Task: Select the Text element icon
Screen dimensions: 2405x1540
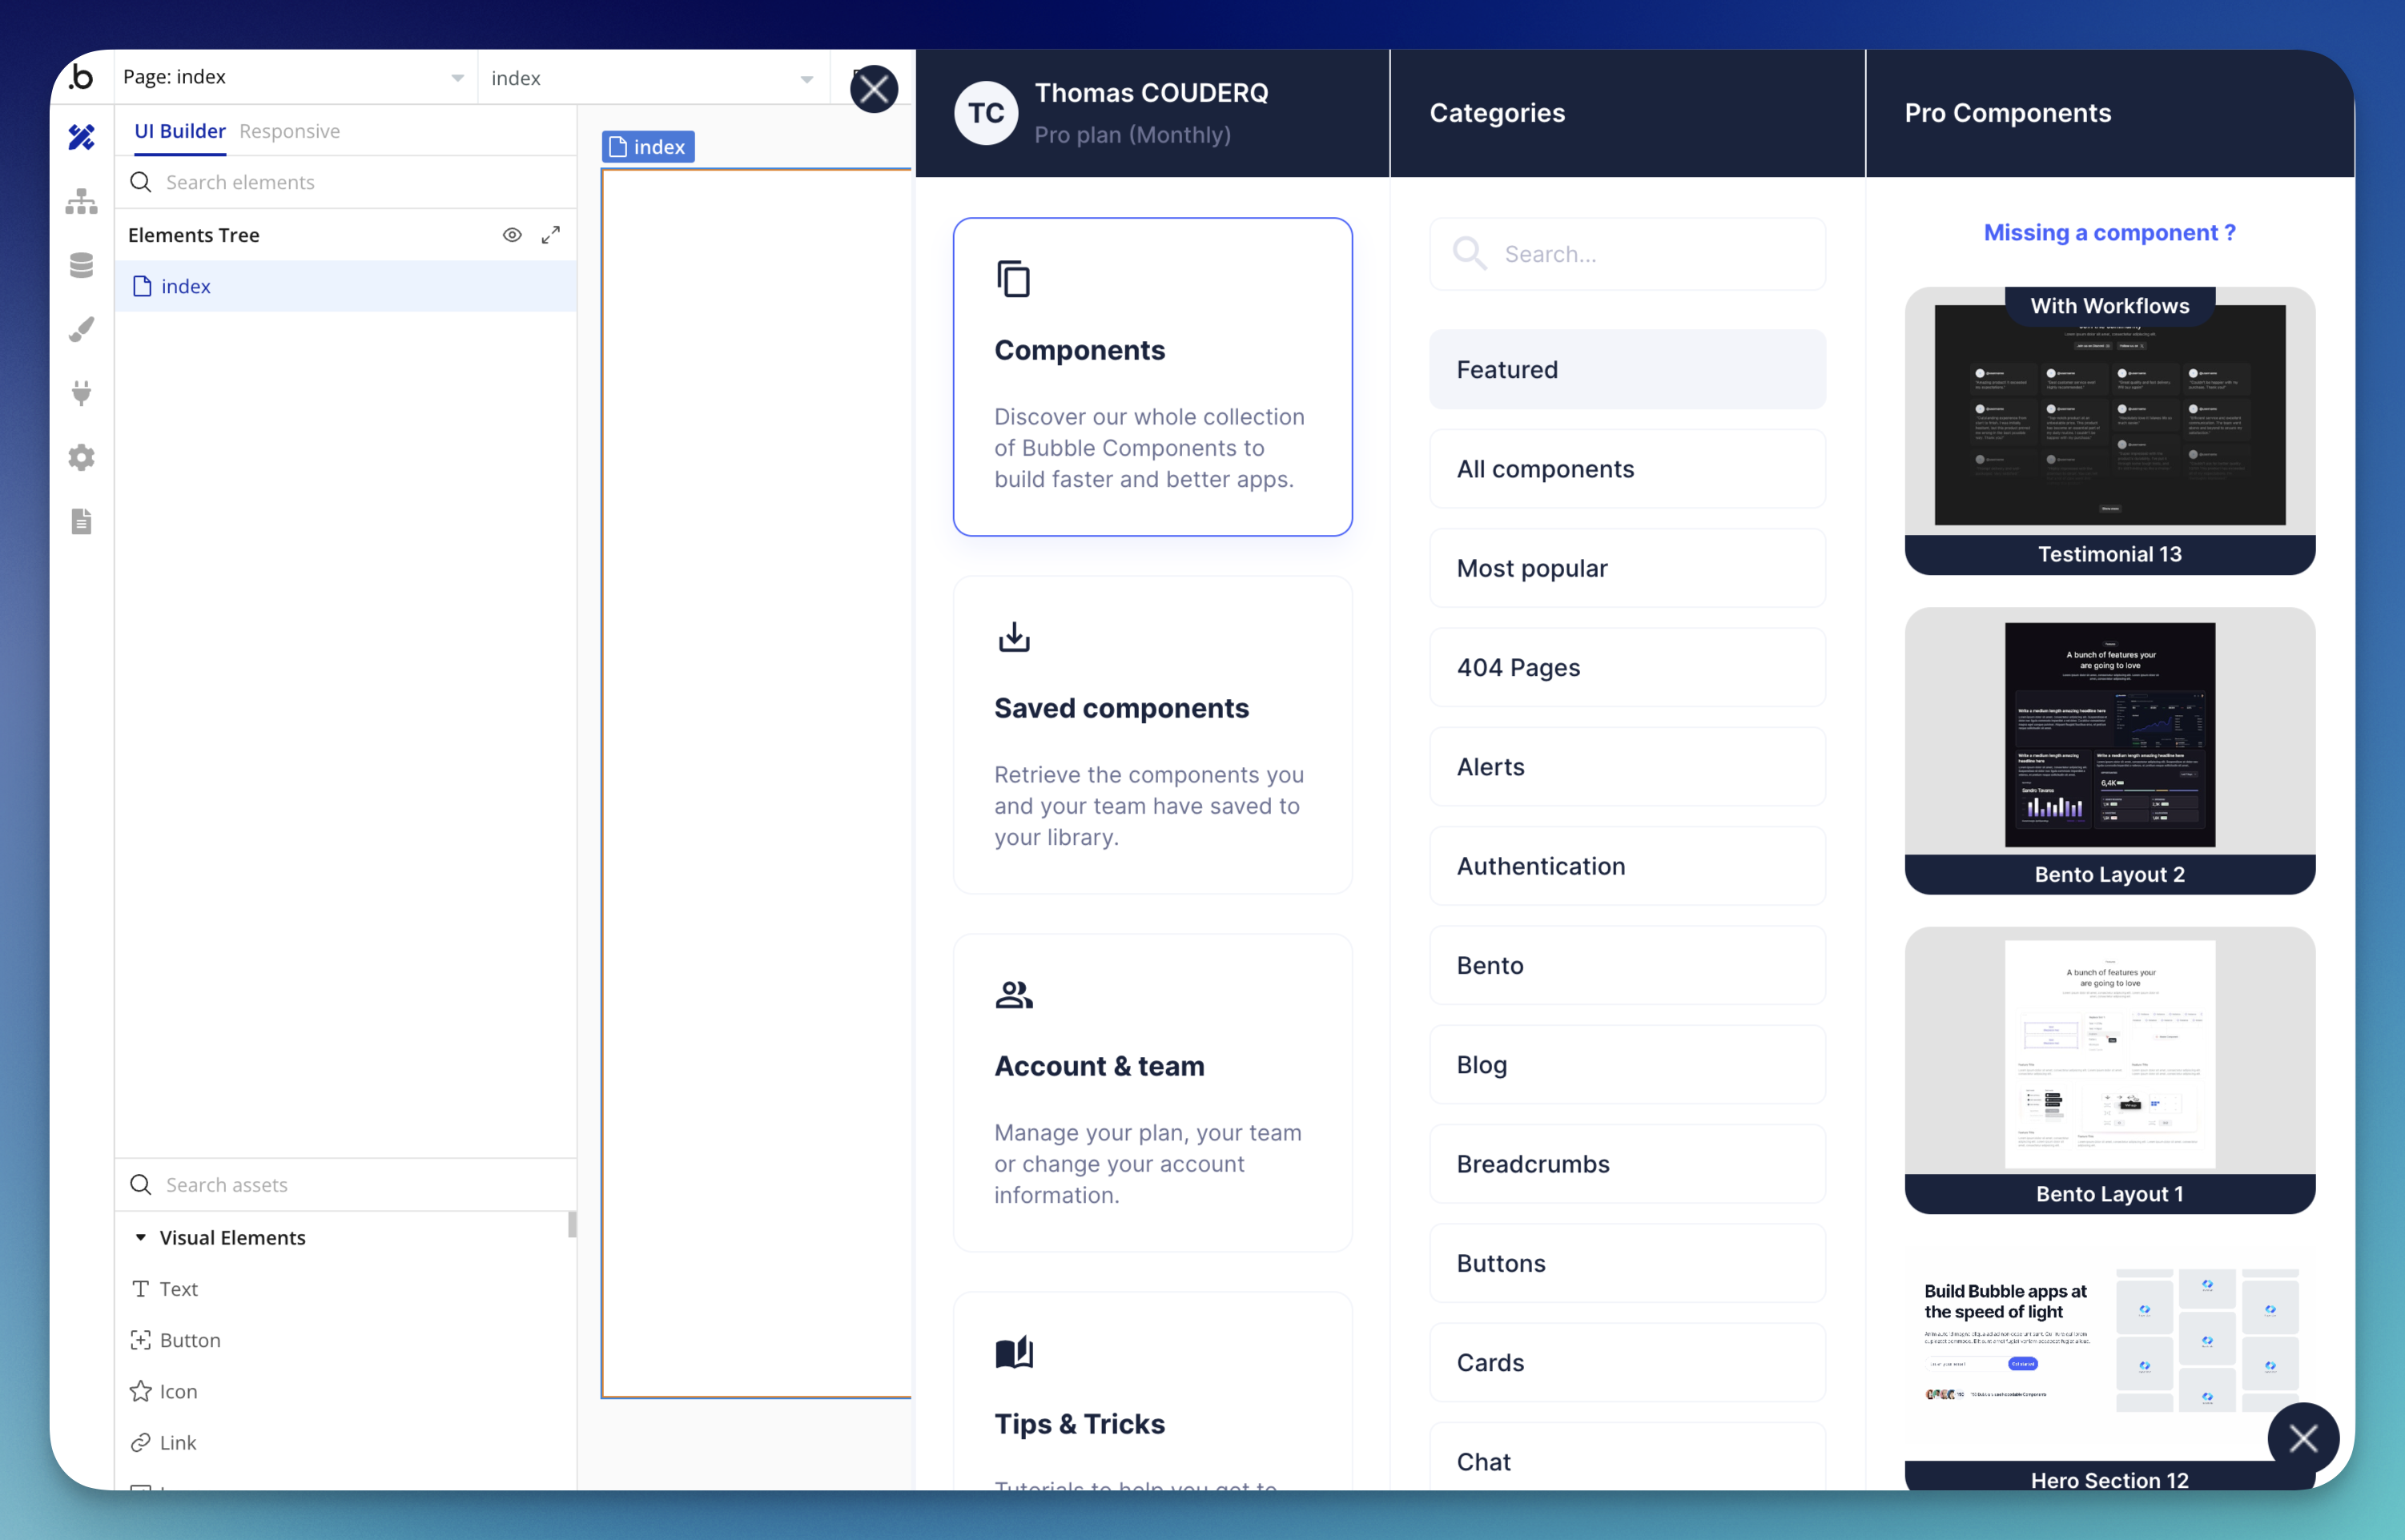Action: (x=141, y=1289)
